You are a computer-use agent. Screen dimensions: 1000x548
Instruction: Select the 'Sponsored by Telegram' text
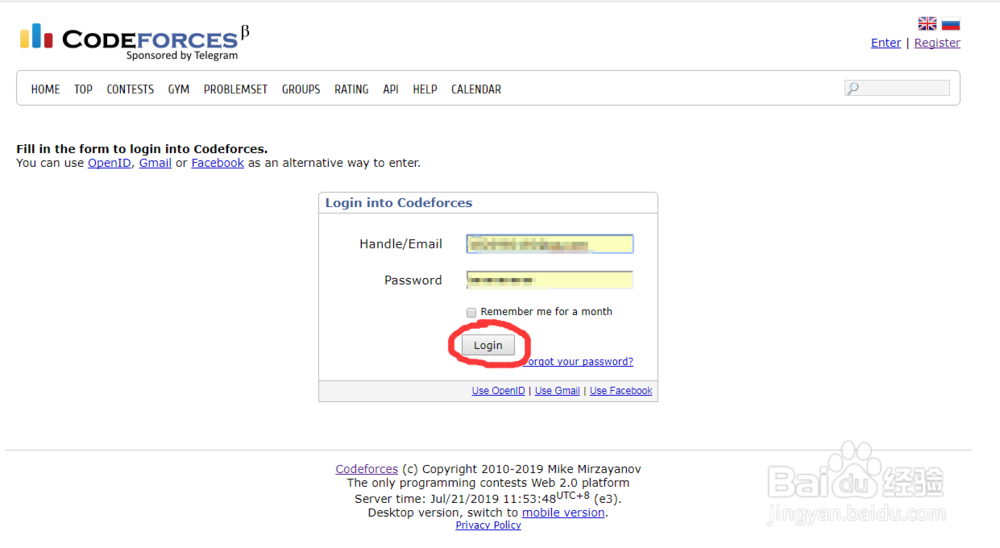pos(182,56)
